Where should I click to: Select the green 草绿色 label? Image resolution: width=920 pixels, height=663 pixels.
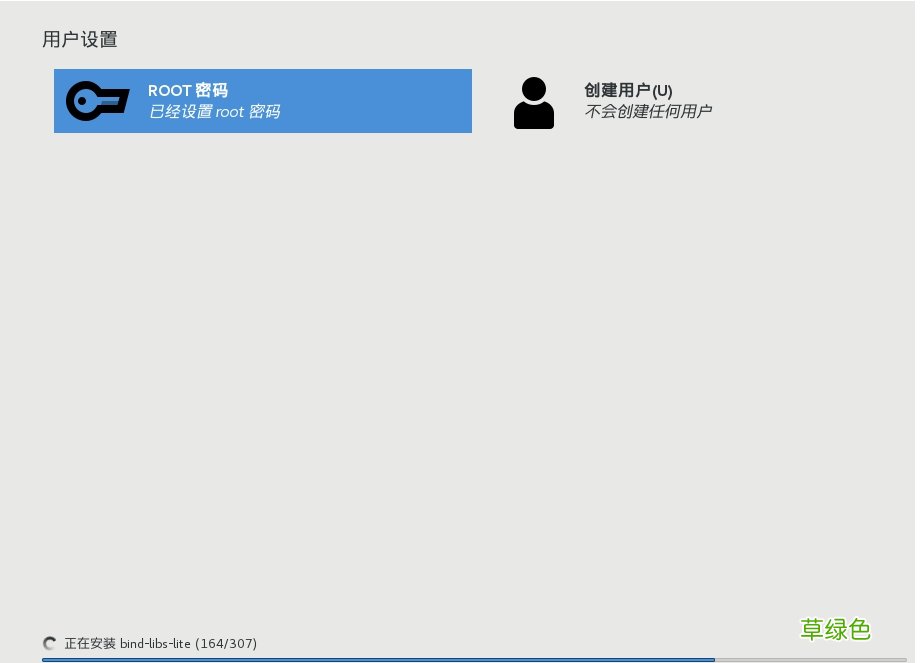835,630
